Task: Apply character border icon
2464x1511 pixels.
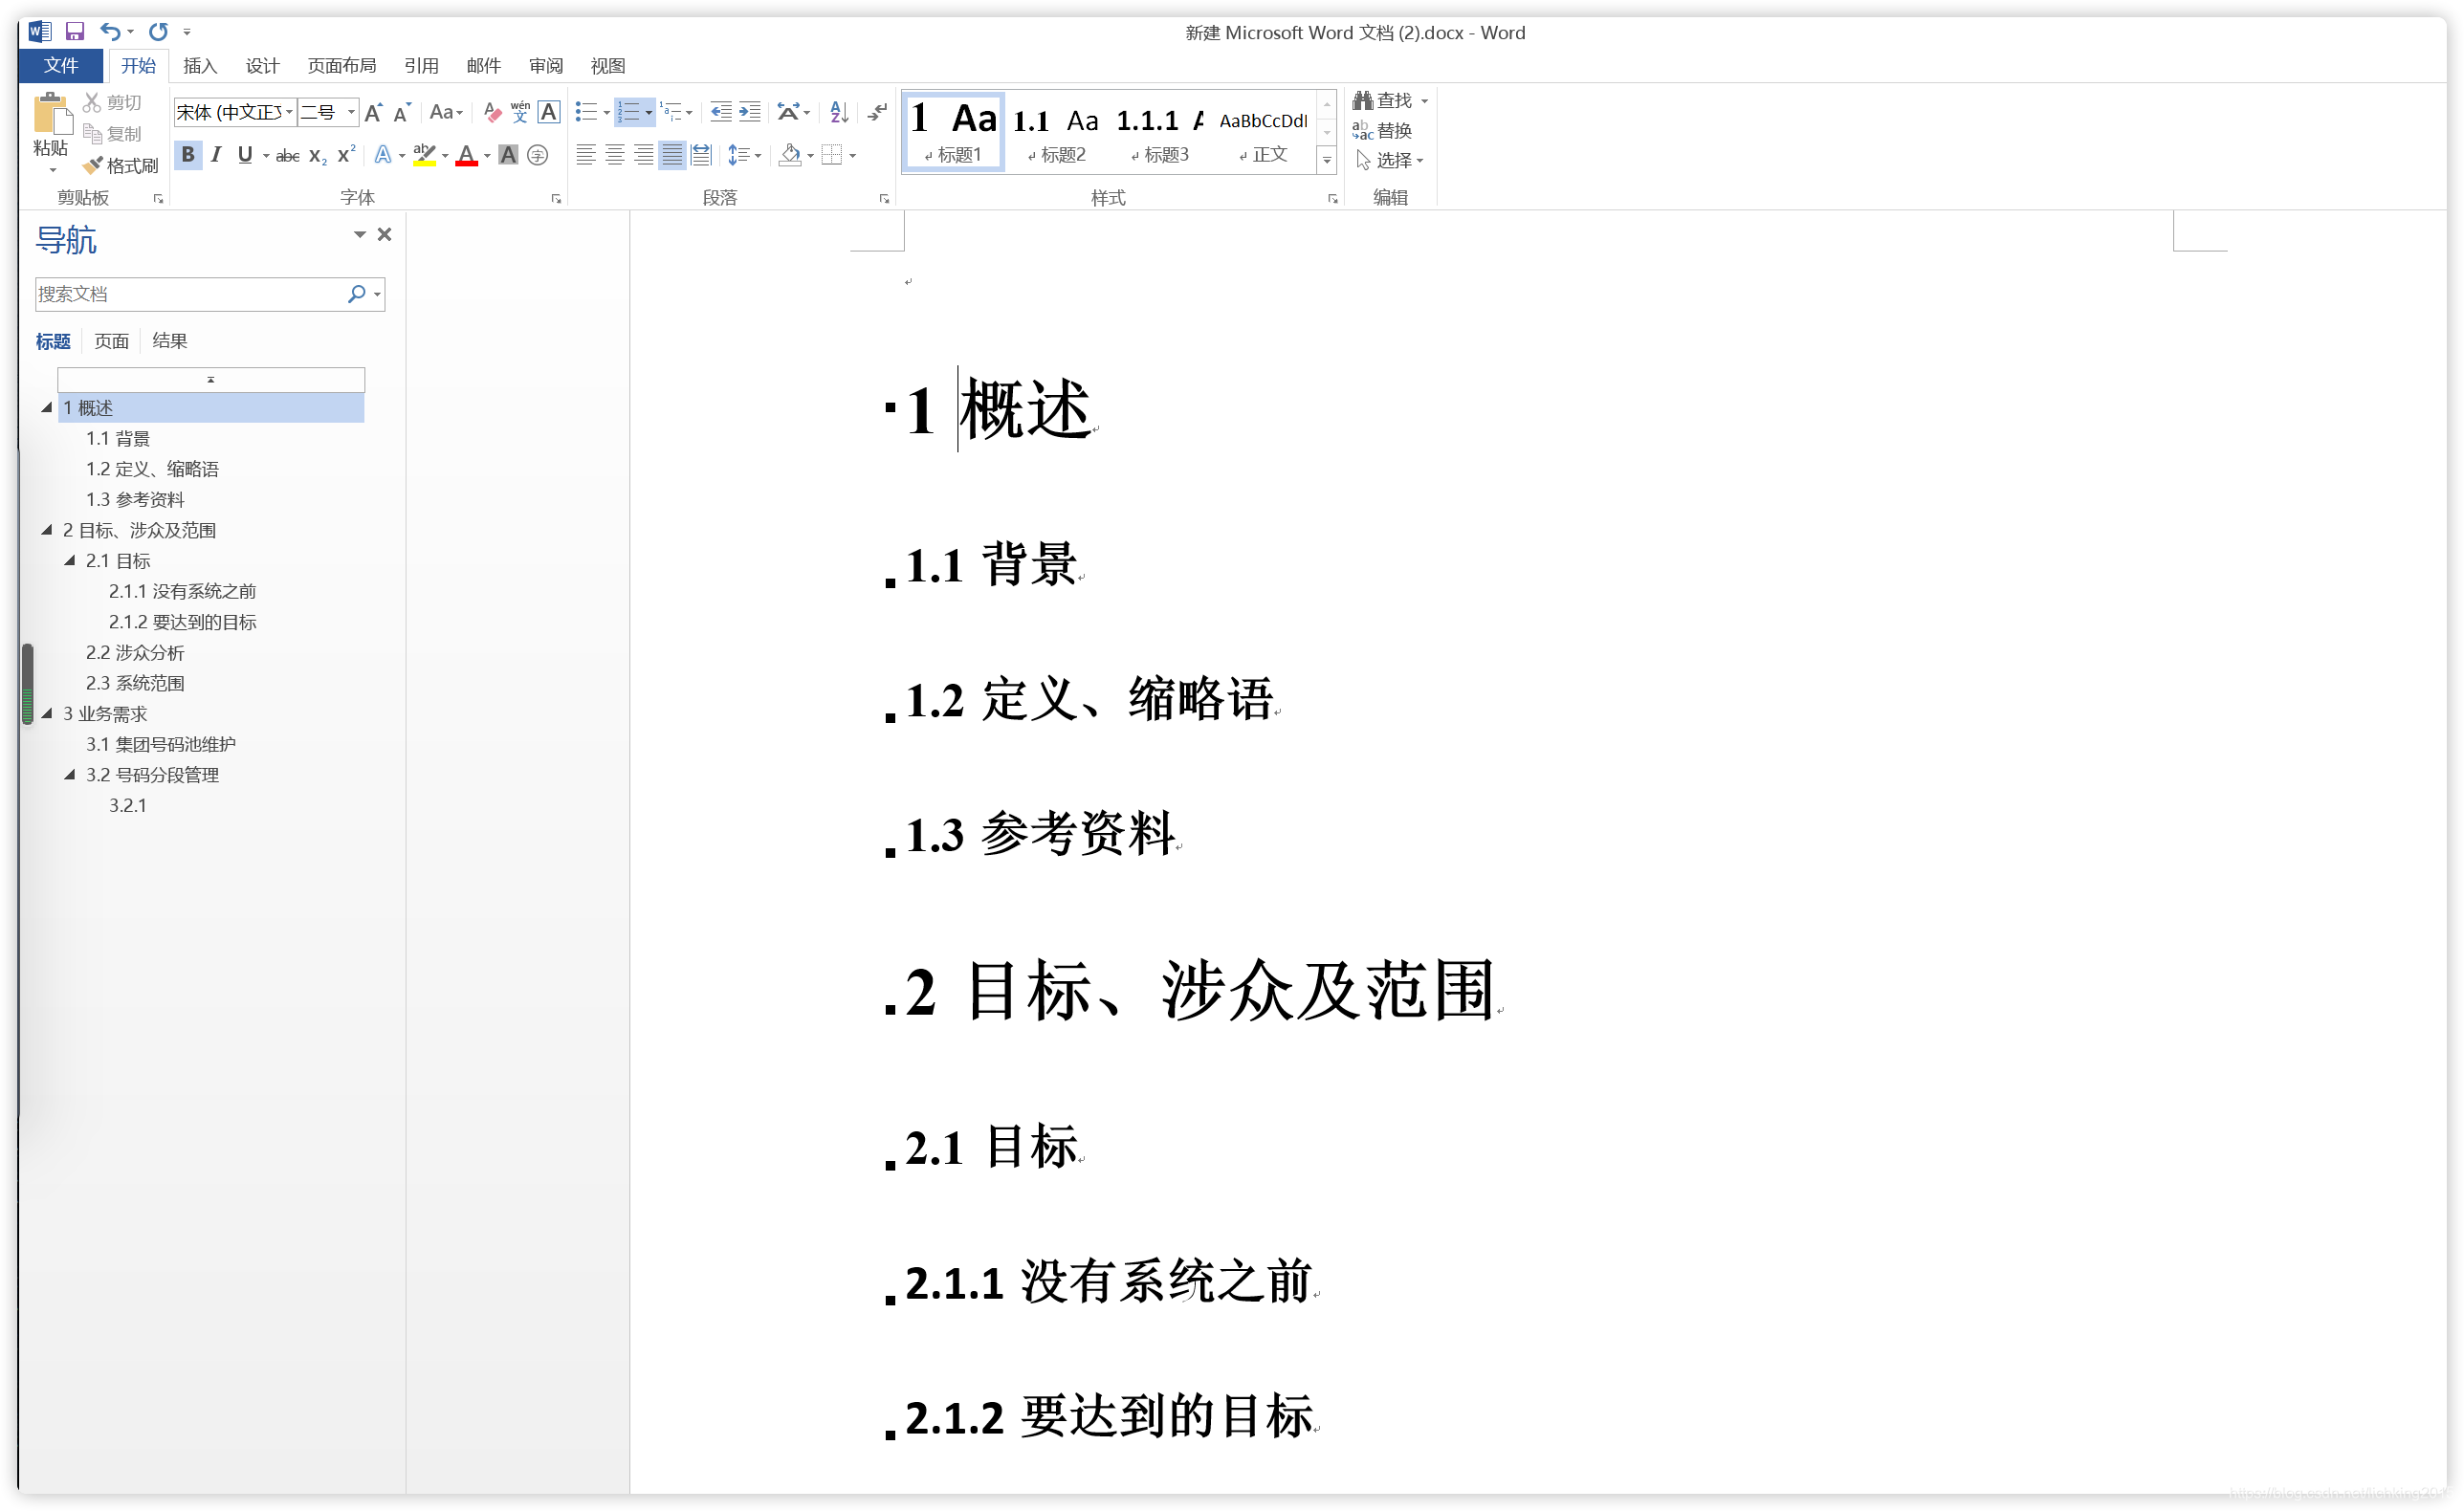Action: 549,112
